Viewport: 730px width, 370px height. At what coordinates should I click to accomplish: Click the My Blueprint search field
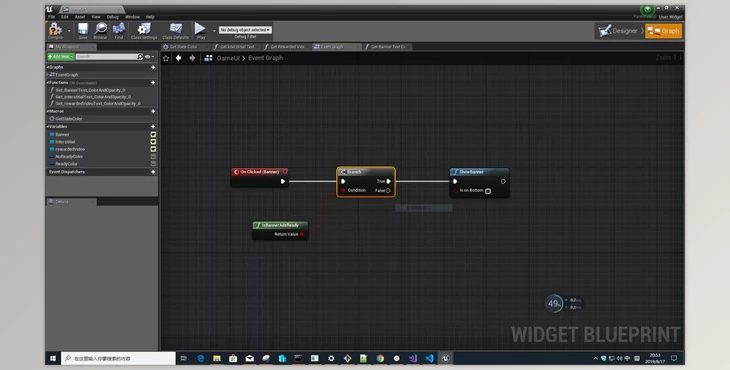[107, 57]
